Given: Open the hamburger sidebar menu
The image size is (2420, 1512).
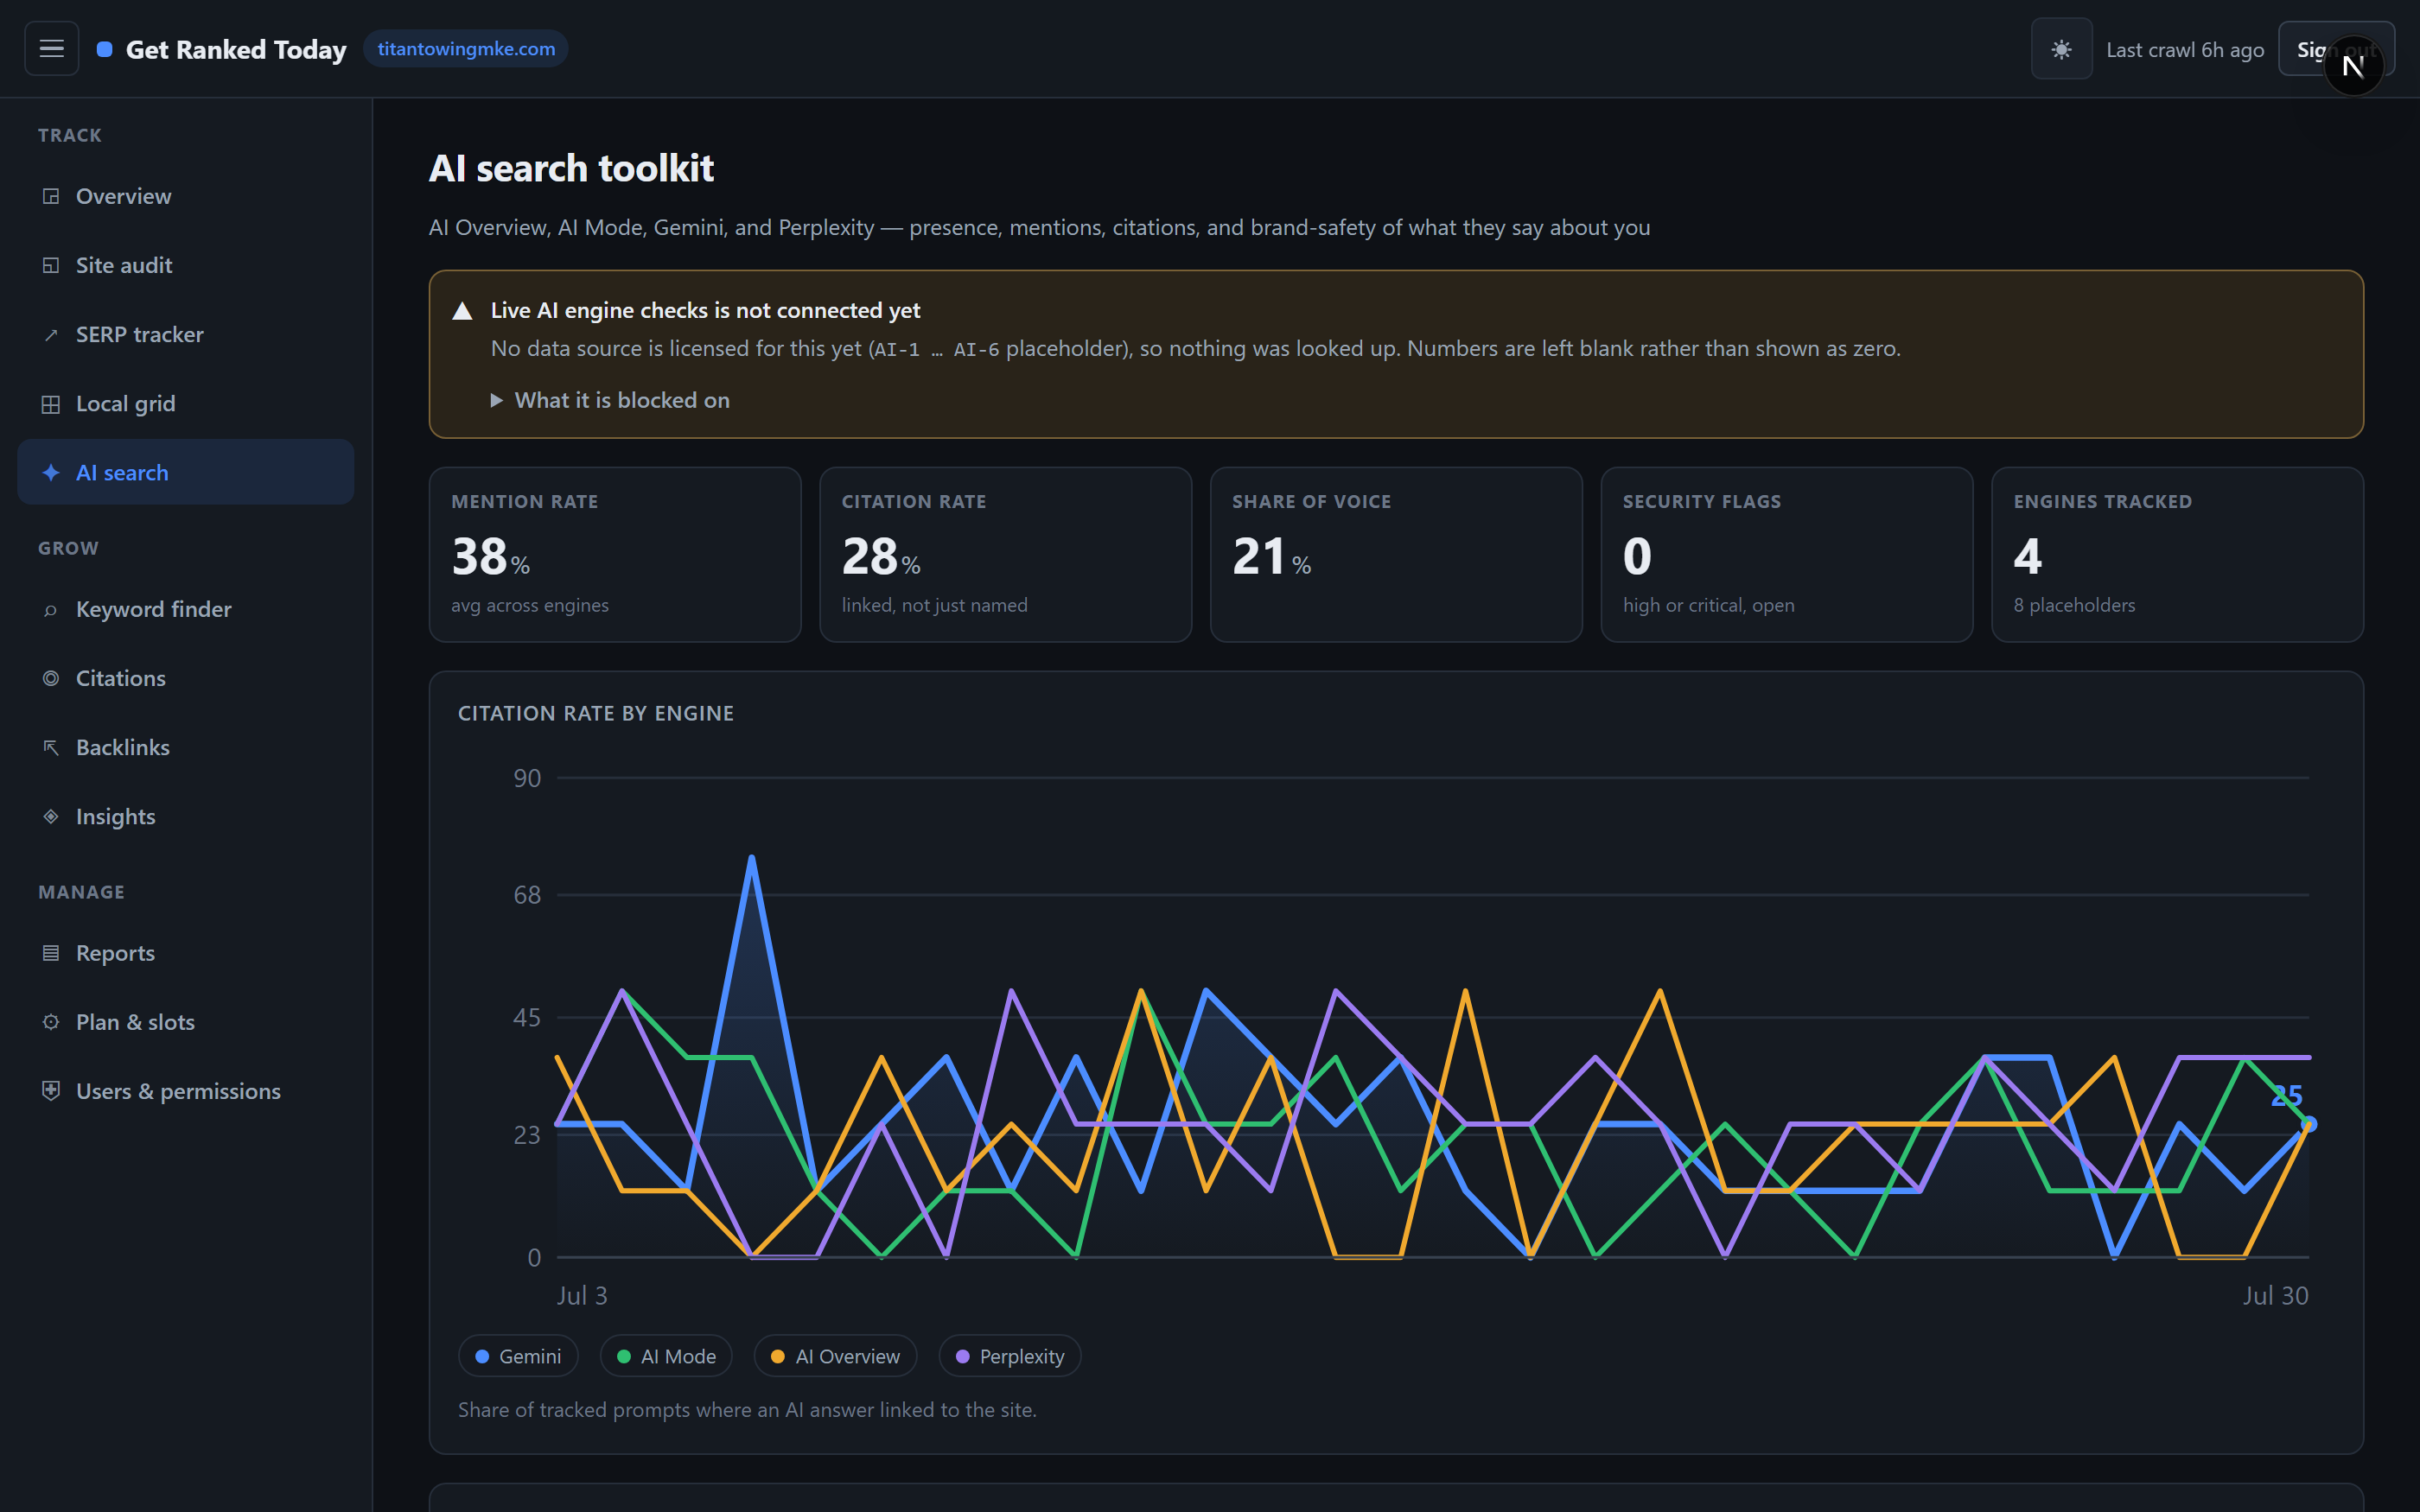Looking at the screenshot, I should [51, 48].
